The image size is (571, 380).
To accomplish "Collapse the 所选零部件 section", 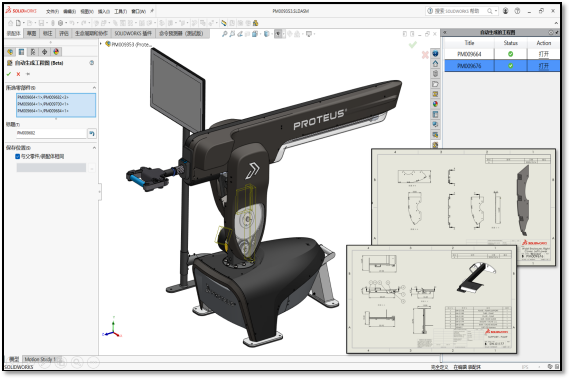I will pyautogui.click(x=94, y=88).
